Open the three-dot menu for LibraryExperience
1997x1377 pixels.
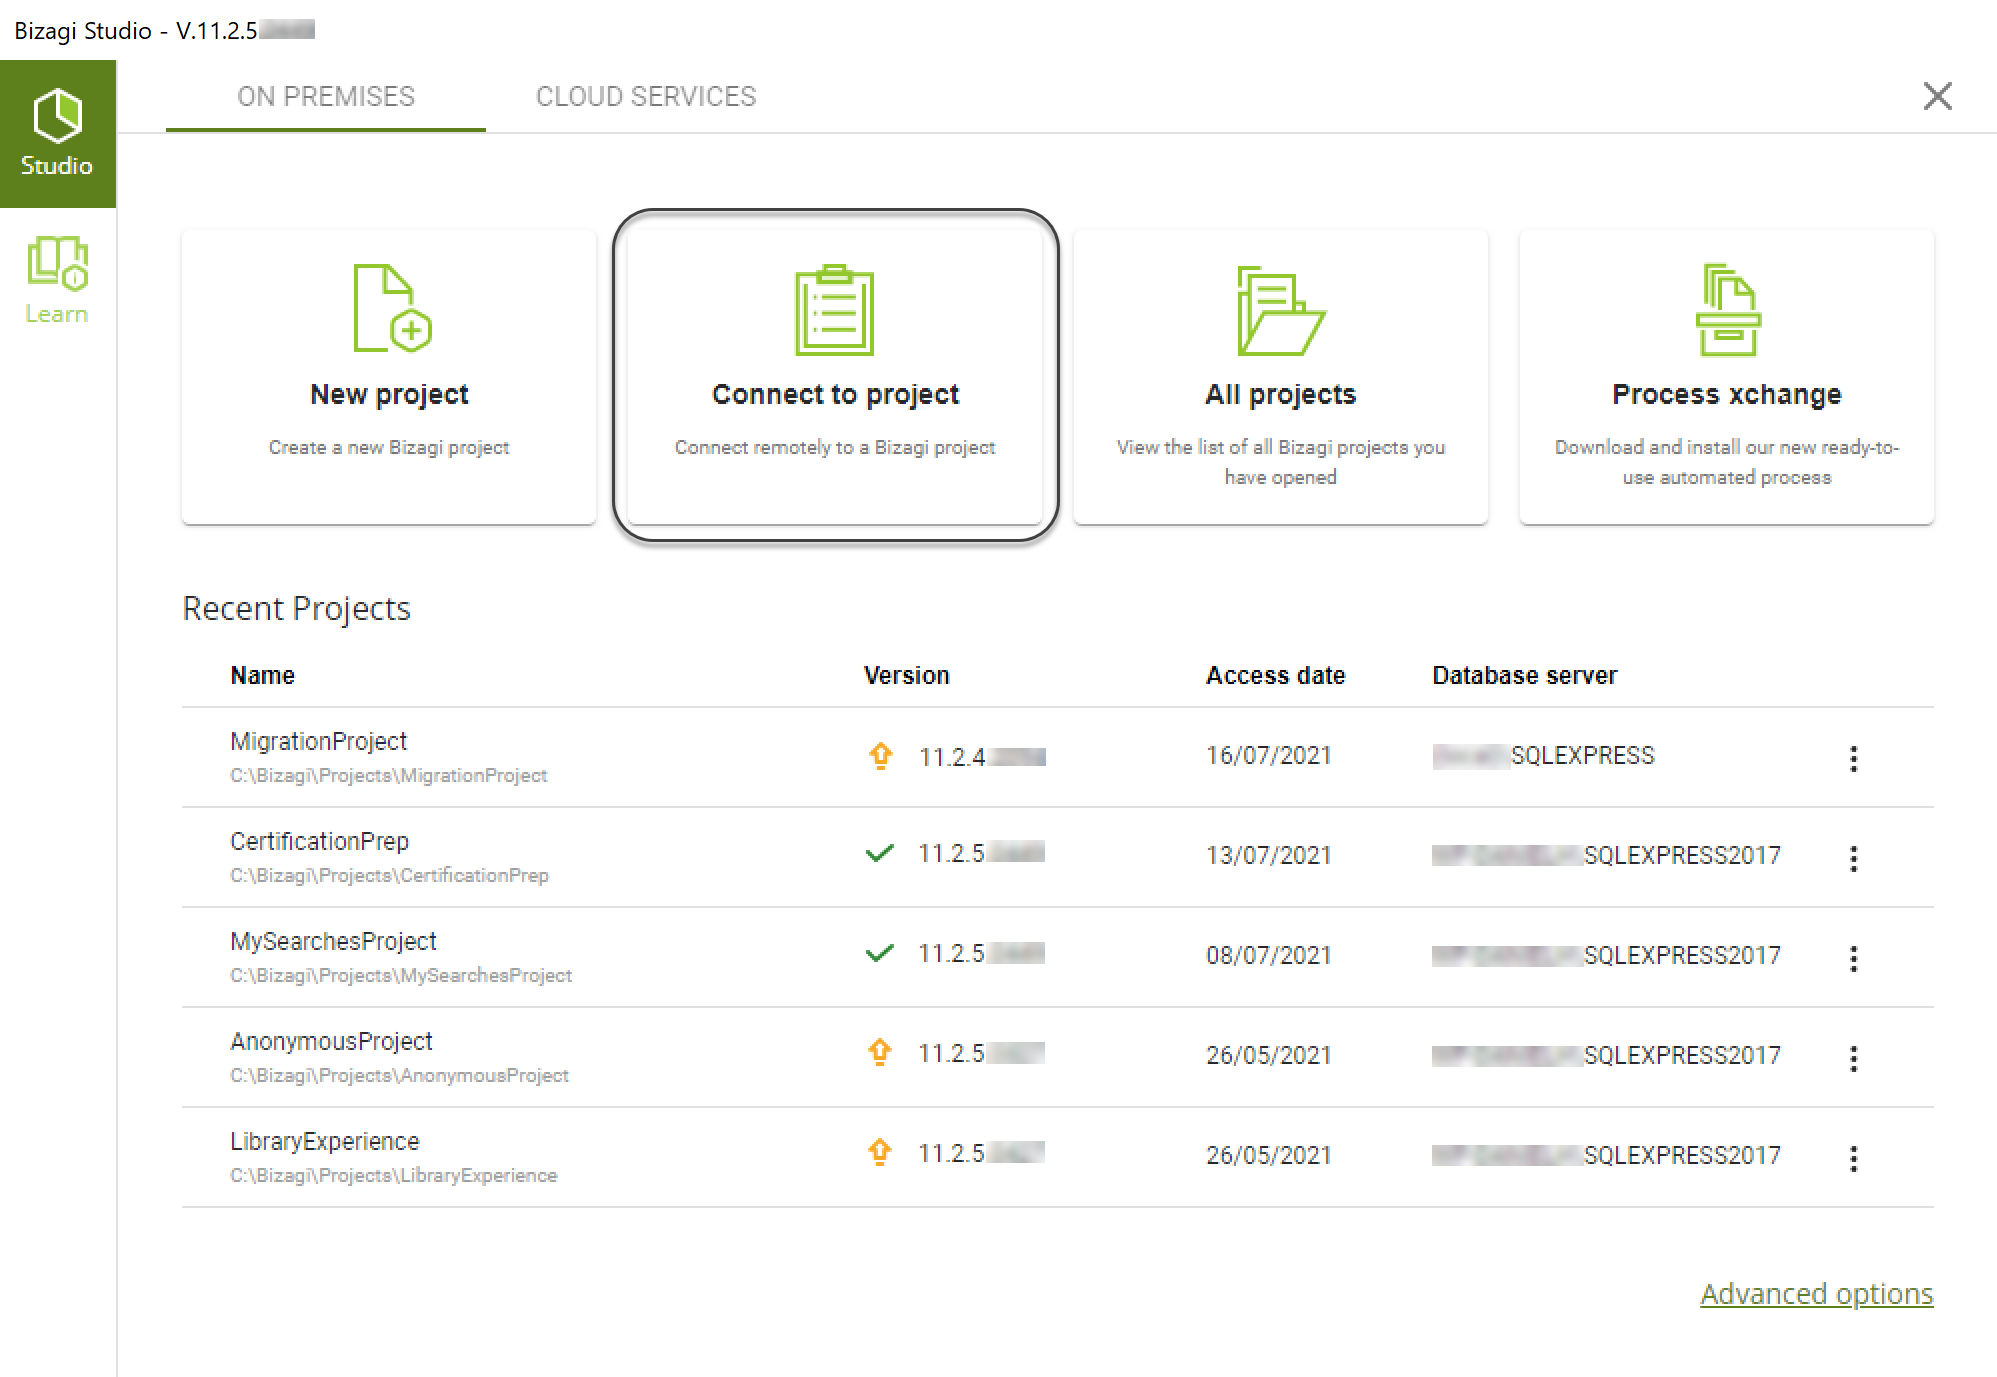[x=1853, y=1158]
